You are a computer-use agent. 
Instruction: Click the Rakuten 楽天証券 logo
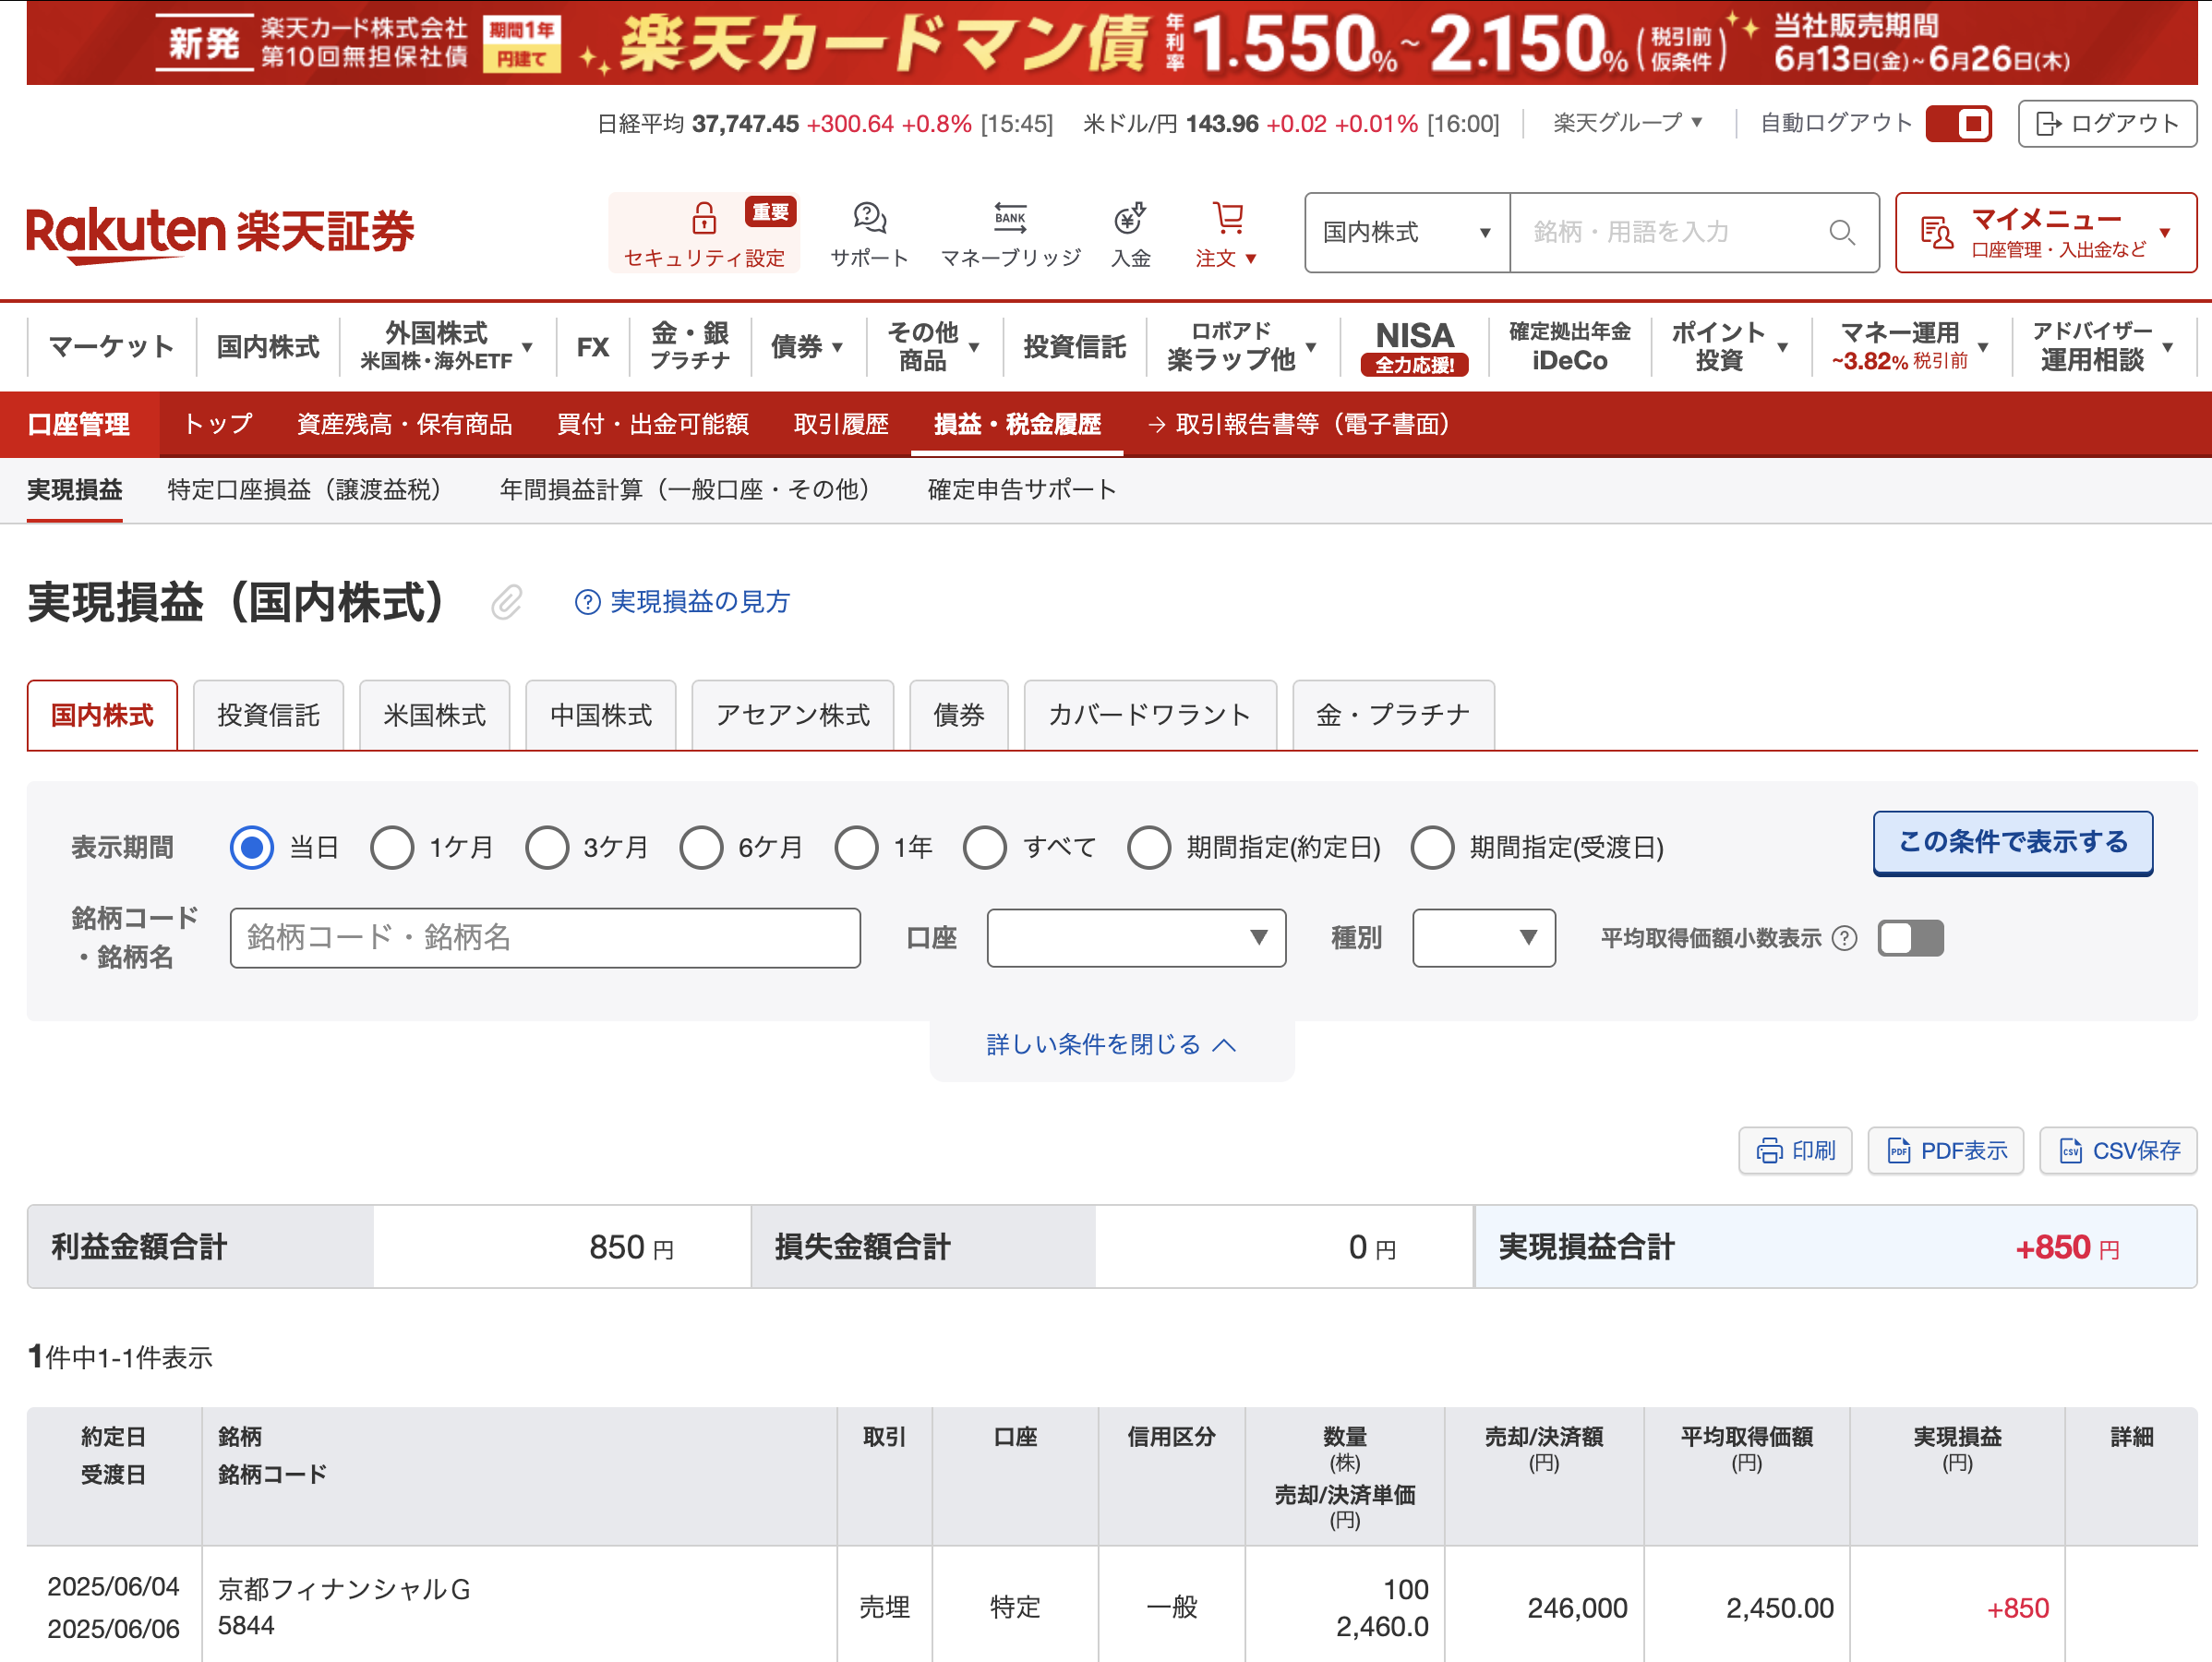[x=220, y=235]
